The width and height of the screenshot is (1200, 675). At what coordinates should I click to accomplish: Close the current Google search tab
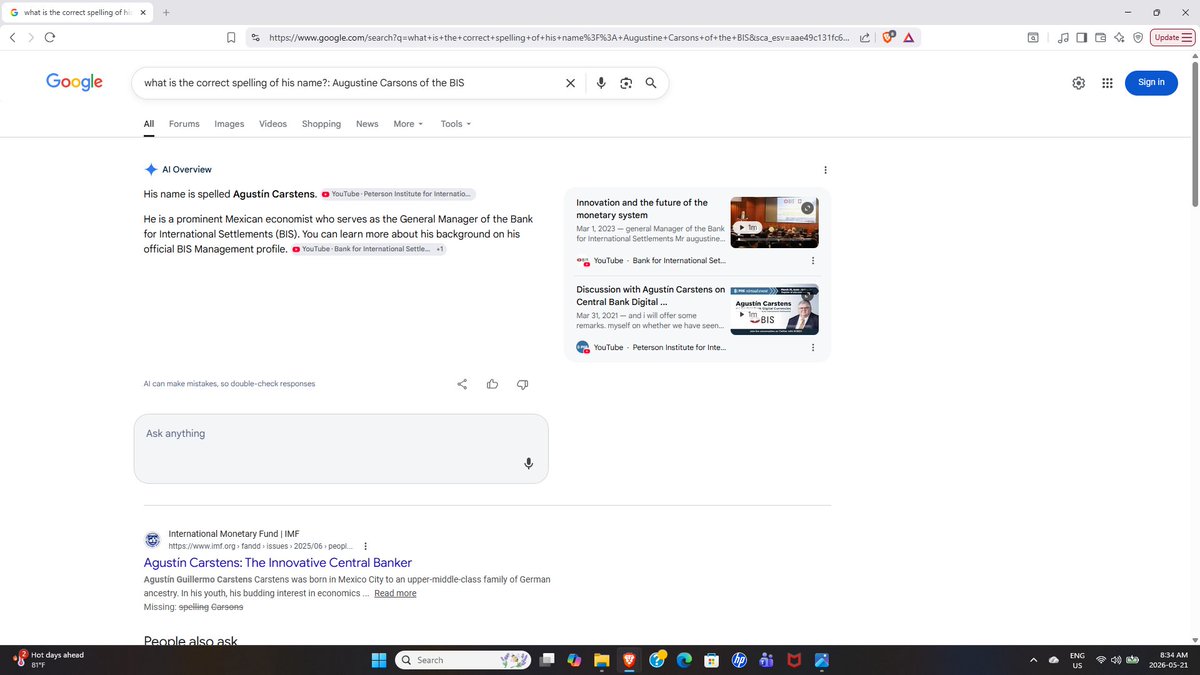click(141, 12)
